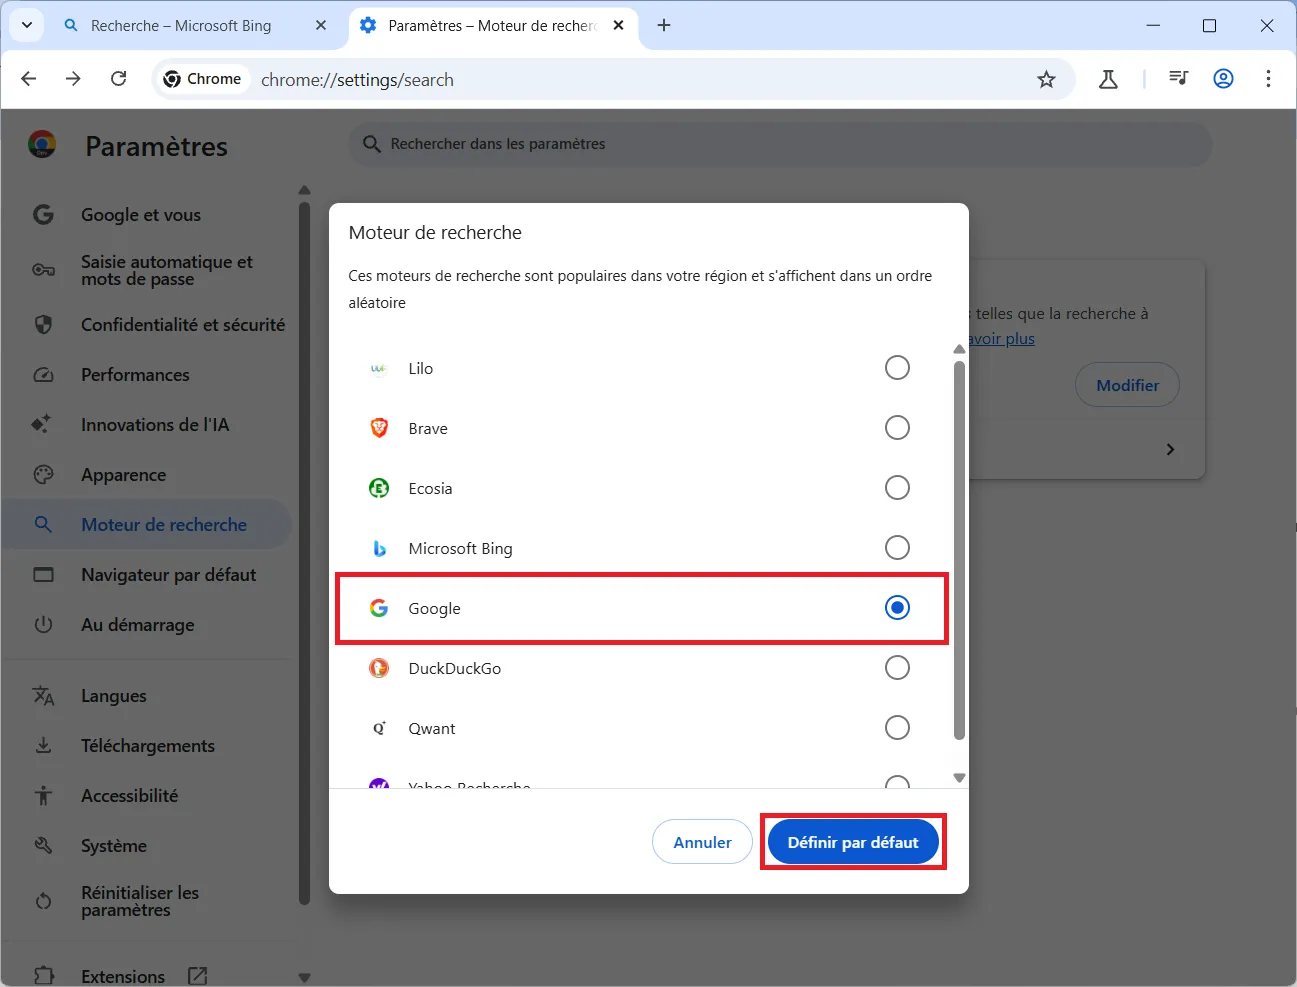Click the Définir par défaut button

click(853, 842)
